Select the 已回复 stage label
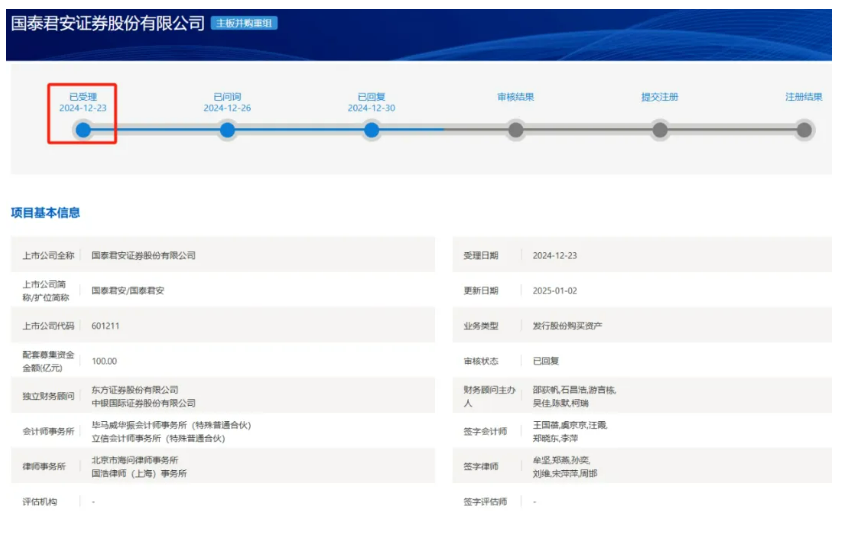843x534 pixels. [372, 97]
